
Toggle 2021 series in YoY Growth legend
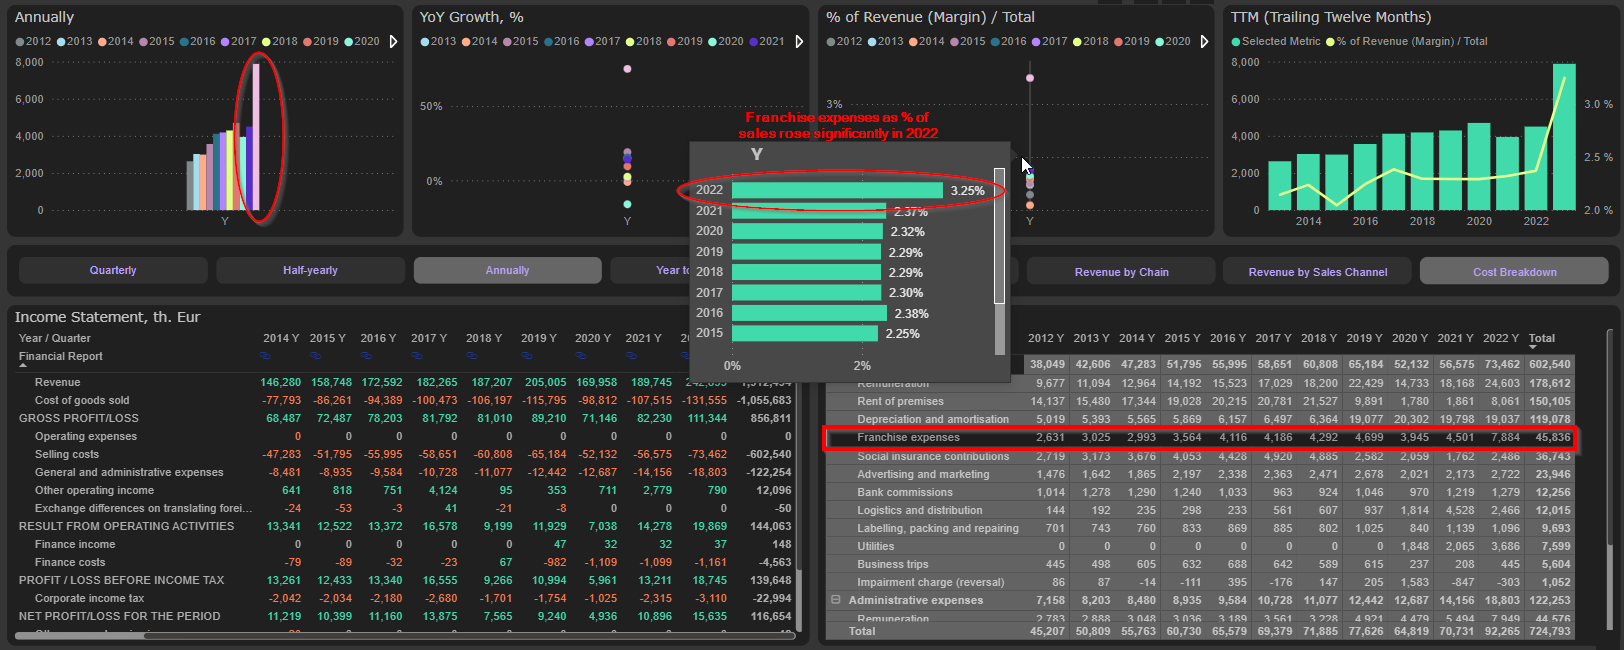765,42
